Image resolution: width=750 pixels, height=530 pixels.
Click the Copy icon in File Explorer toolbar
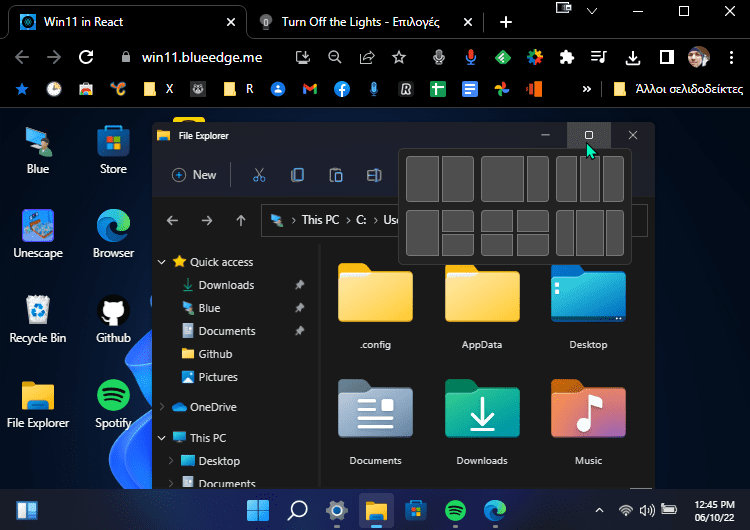297,175
